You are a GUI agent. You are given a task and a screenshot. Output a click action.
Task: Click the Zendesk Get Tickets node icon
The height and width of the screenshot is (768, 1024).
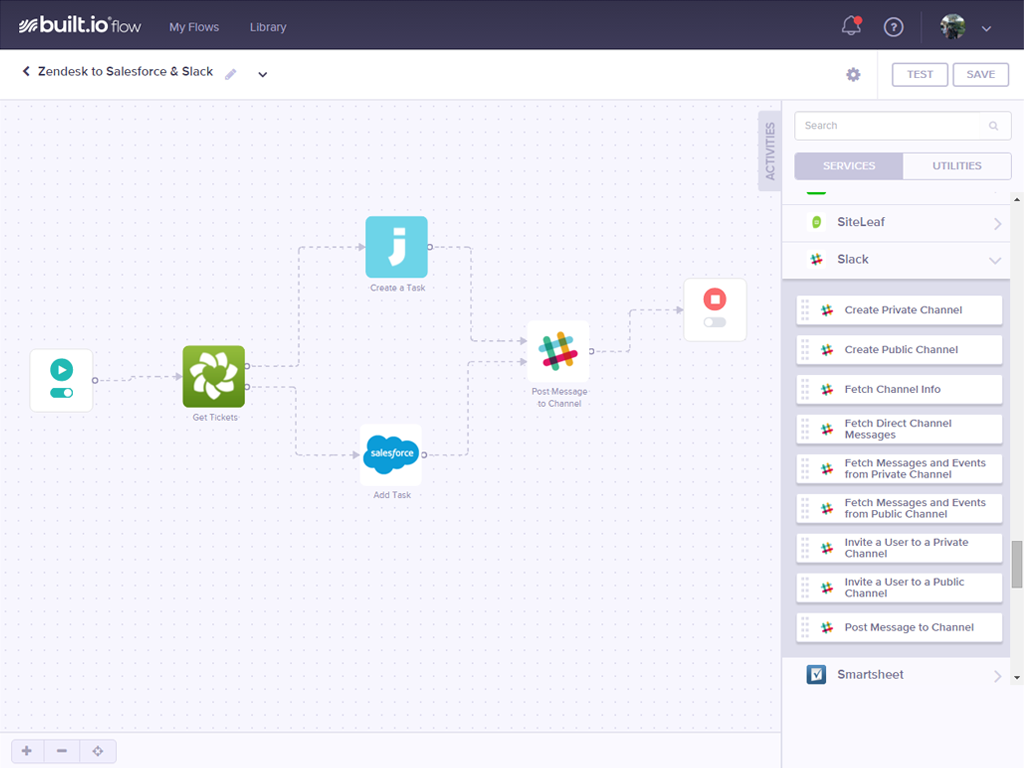pos(214,376)
